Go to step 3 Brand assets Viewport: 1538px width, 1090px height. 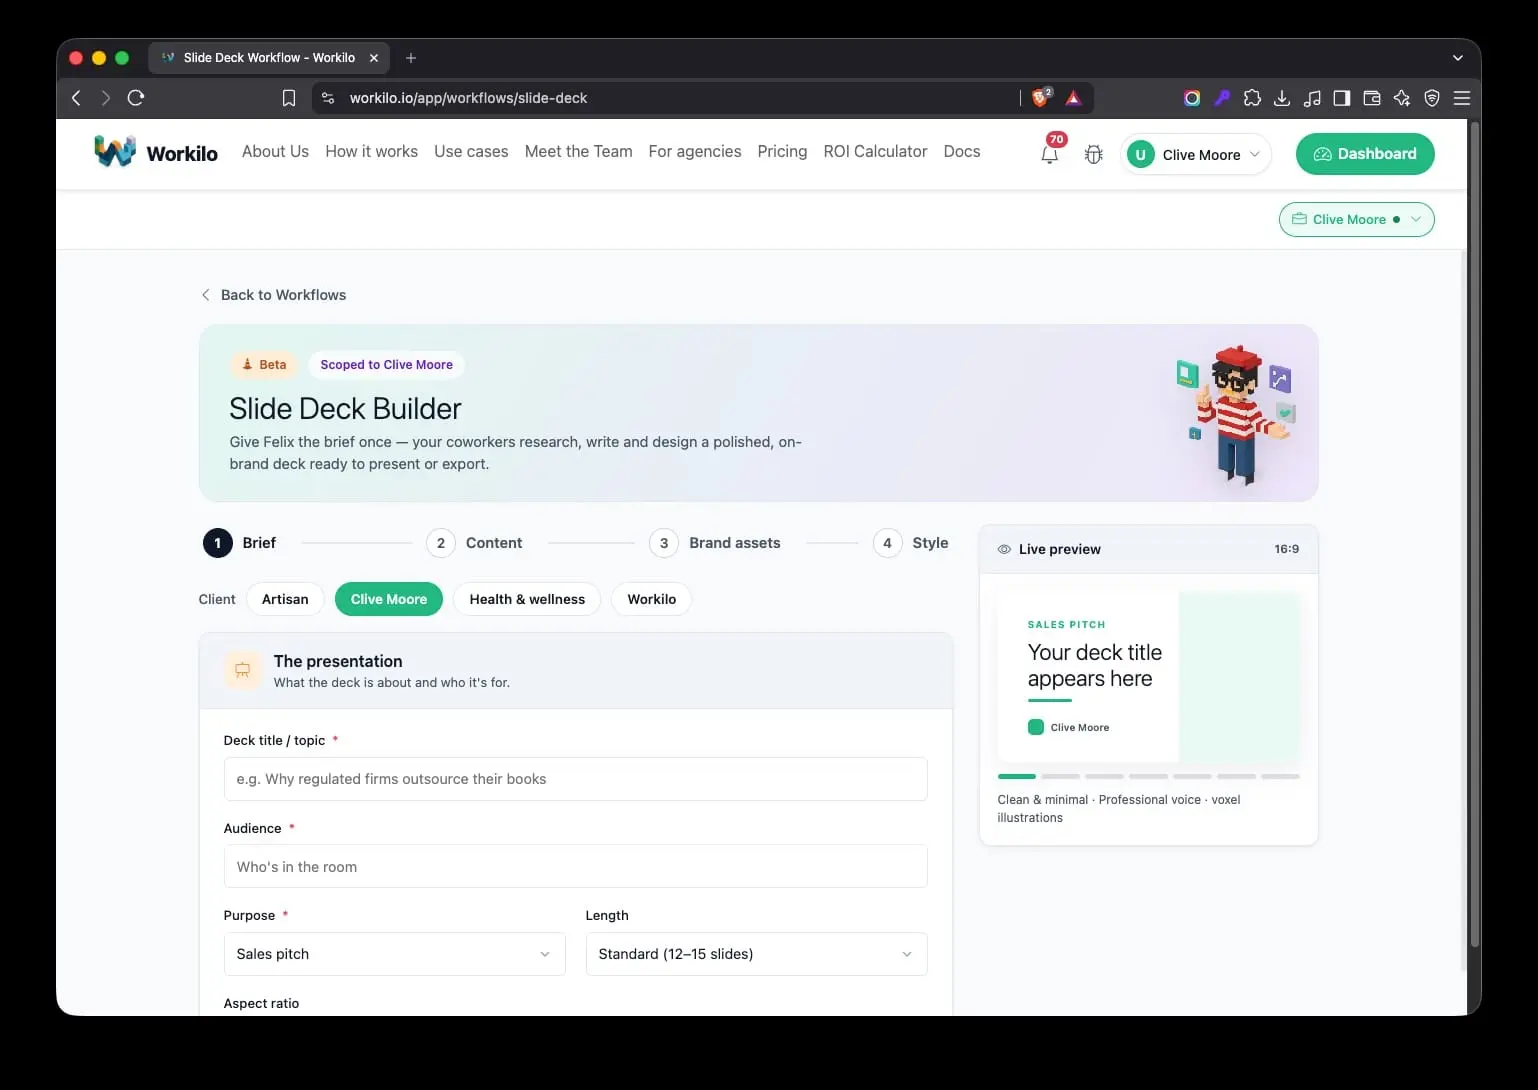[715, 543]
